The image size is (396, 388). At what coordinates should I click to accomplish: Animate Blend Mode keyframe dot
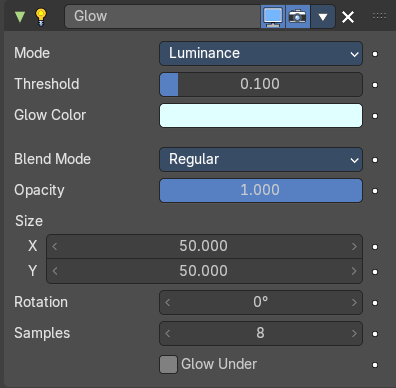375,160
